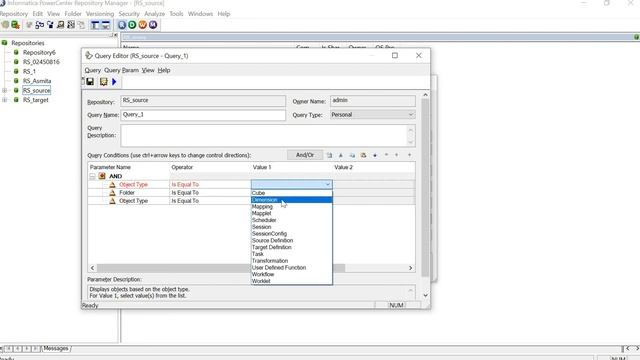Open the Versioning menu in main window
This screenshot has height=360, width=640.
point(100,13)
